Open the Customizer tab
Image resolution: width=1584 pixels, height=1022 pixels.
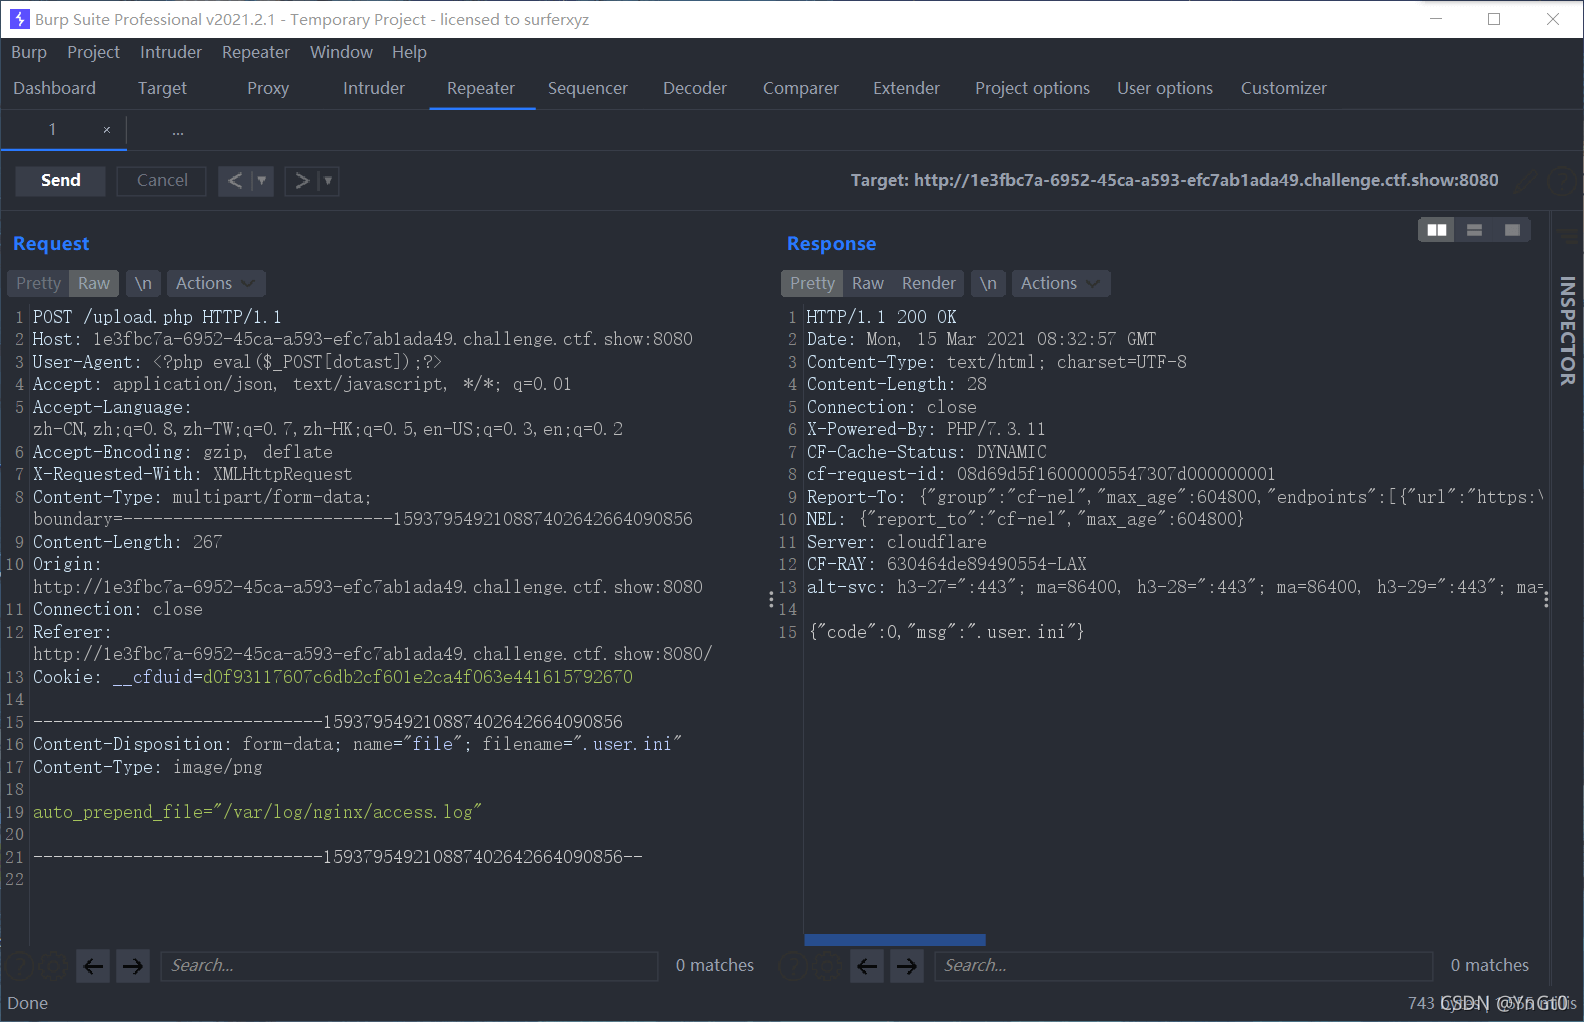coord(1284,88)
